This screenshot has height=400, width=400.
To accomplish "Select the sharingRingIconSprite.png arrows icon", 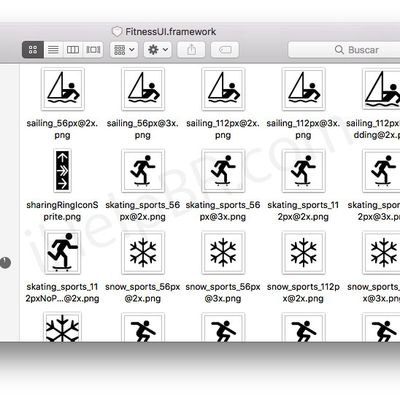I will click(62, 171).
